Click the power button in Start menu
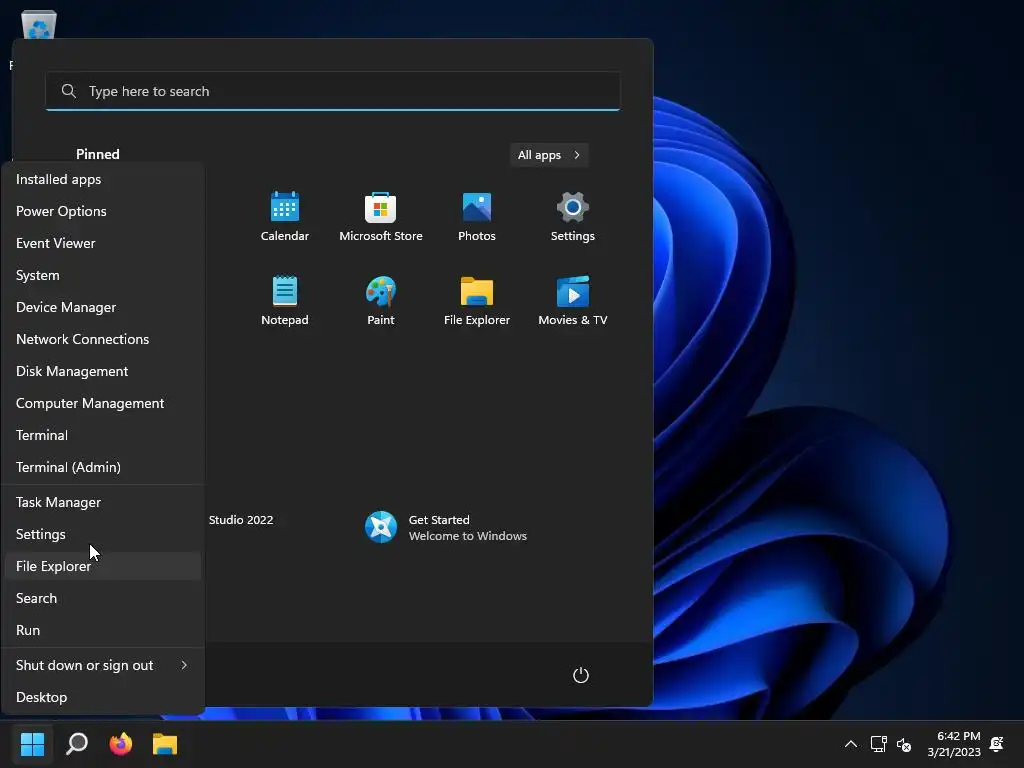1024x768 pixels. pos(581,675)
